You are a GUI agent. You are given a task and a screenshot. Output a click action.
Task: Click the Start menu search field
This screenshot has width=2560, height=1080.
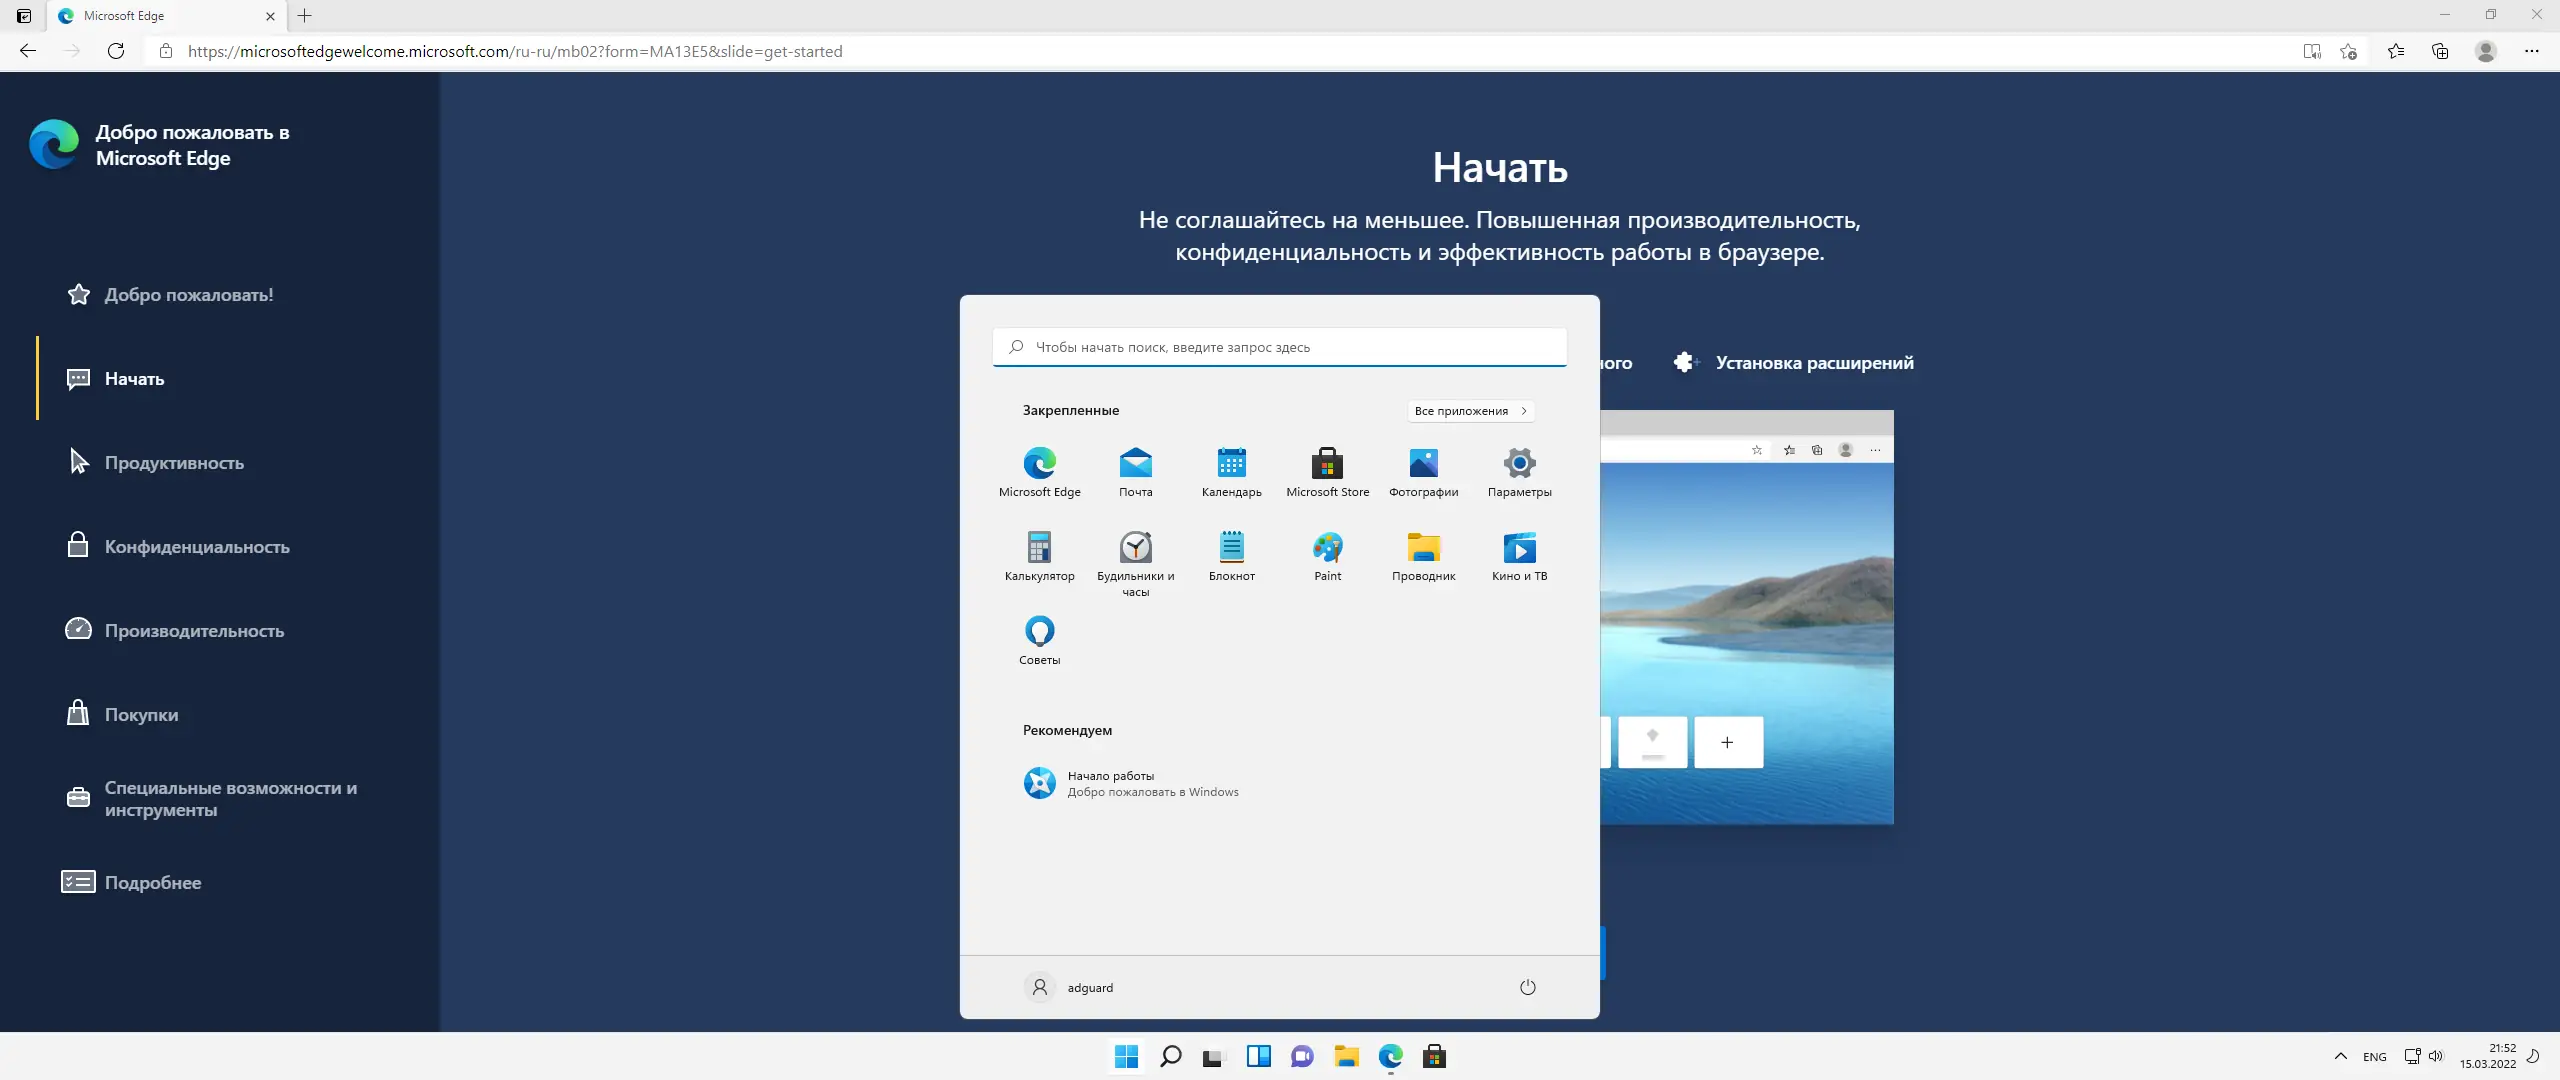coord(1280,347)
